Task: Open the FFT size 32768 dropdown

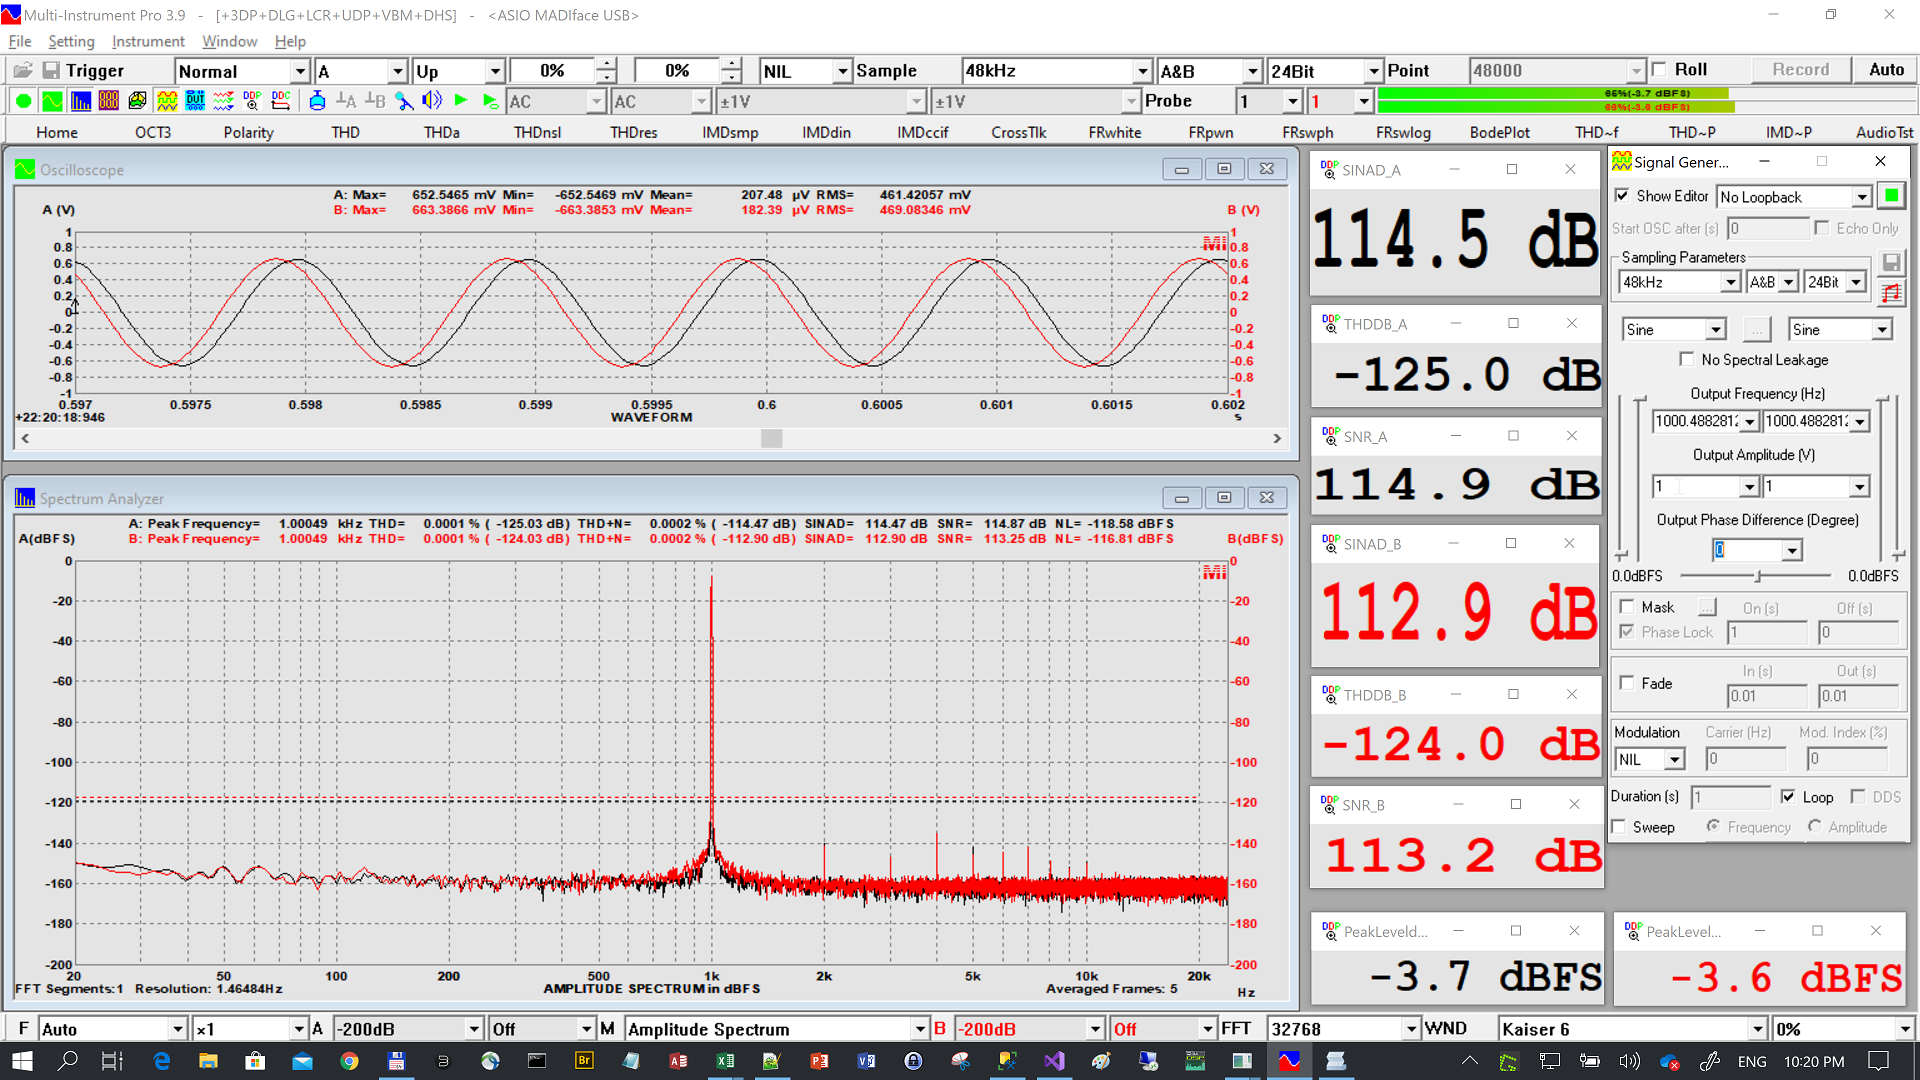Action: [1411, 1029]
